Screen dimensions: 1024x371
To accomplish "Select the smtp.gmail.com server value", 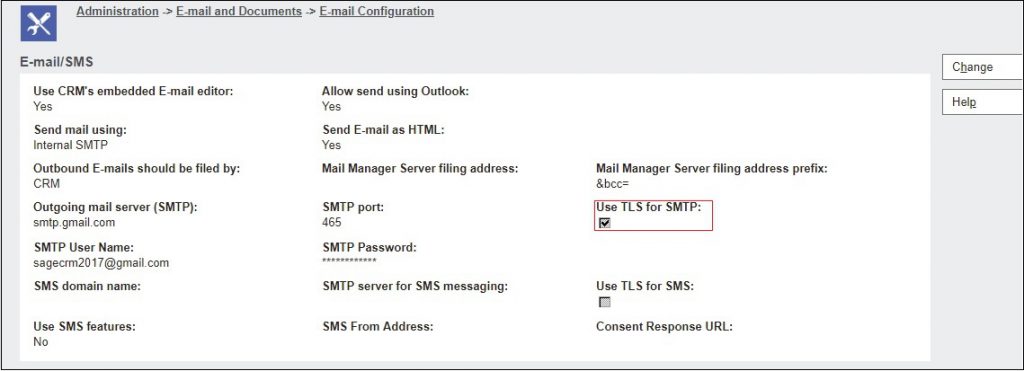I will (74, 223).
